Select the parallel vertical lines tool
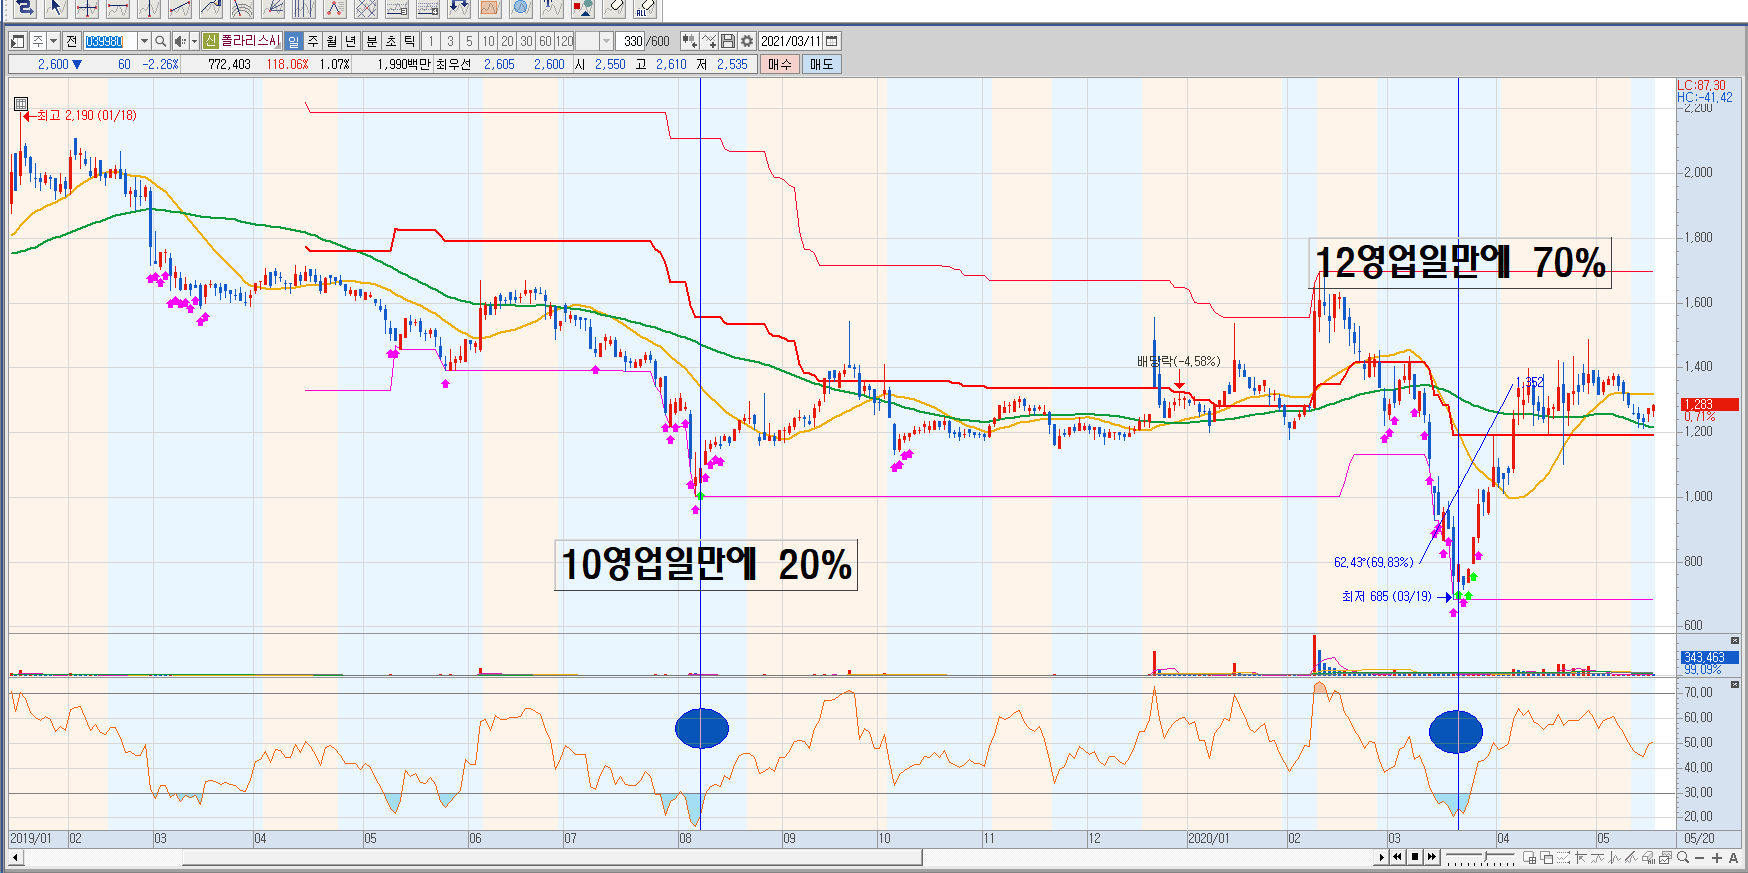The width and height of the screenshot is (1748, 873). point(304,9)
